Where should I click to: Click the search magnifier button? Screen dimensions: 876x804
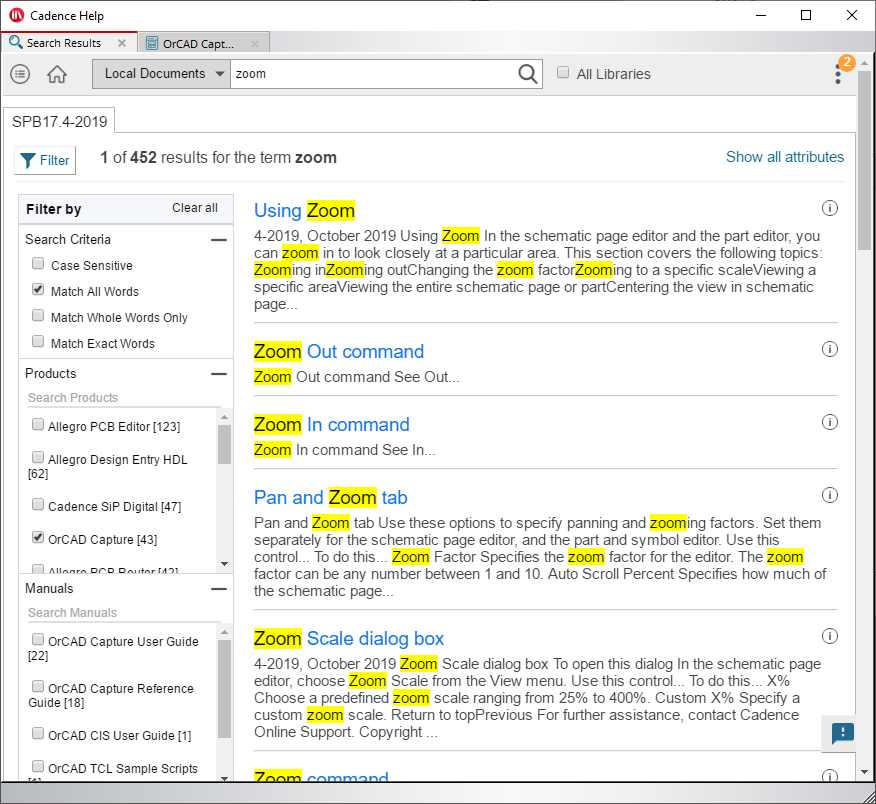coord(527,74)
